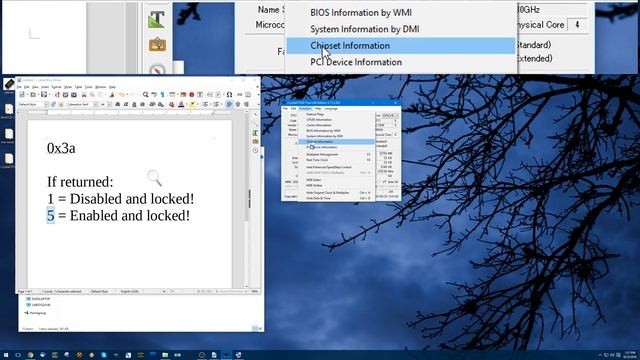
Task: Toggle underline formatting in Writer
Action: [134, 104]
